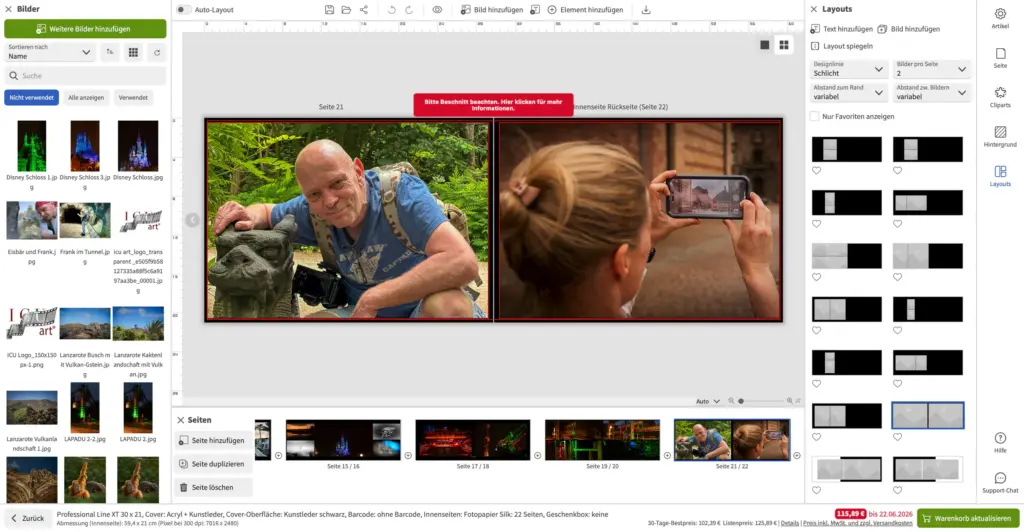Refresh the image list

[157, 52]
